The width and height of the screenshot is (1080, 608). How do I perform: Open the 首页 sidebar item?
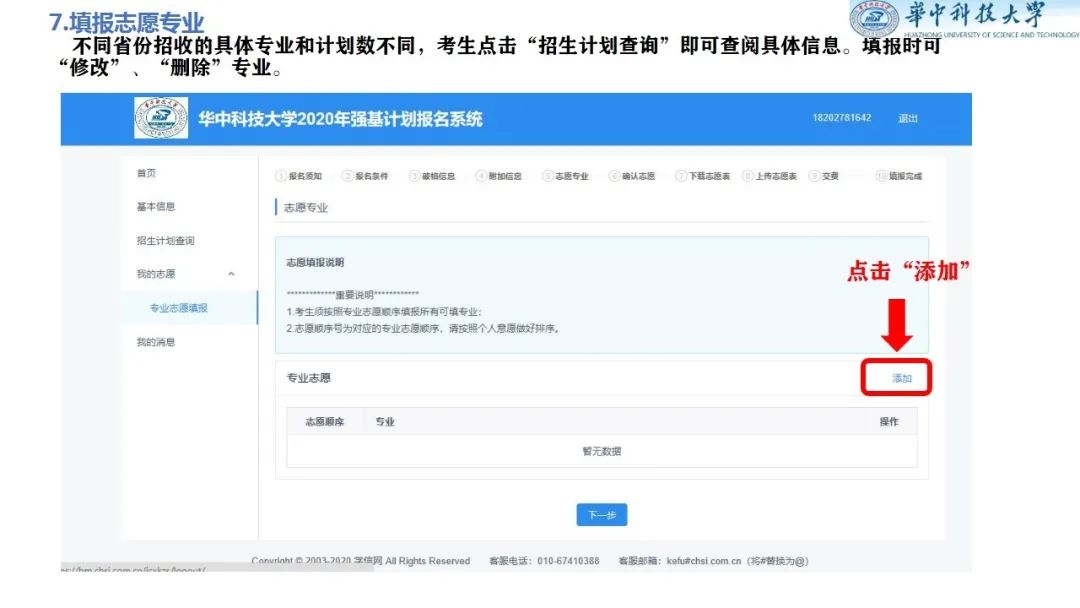point(146,174)
